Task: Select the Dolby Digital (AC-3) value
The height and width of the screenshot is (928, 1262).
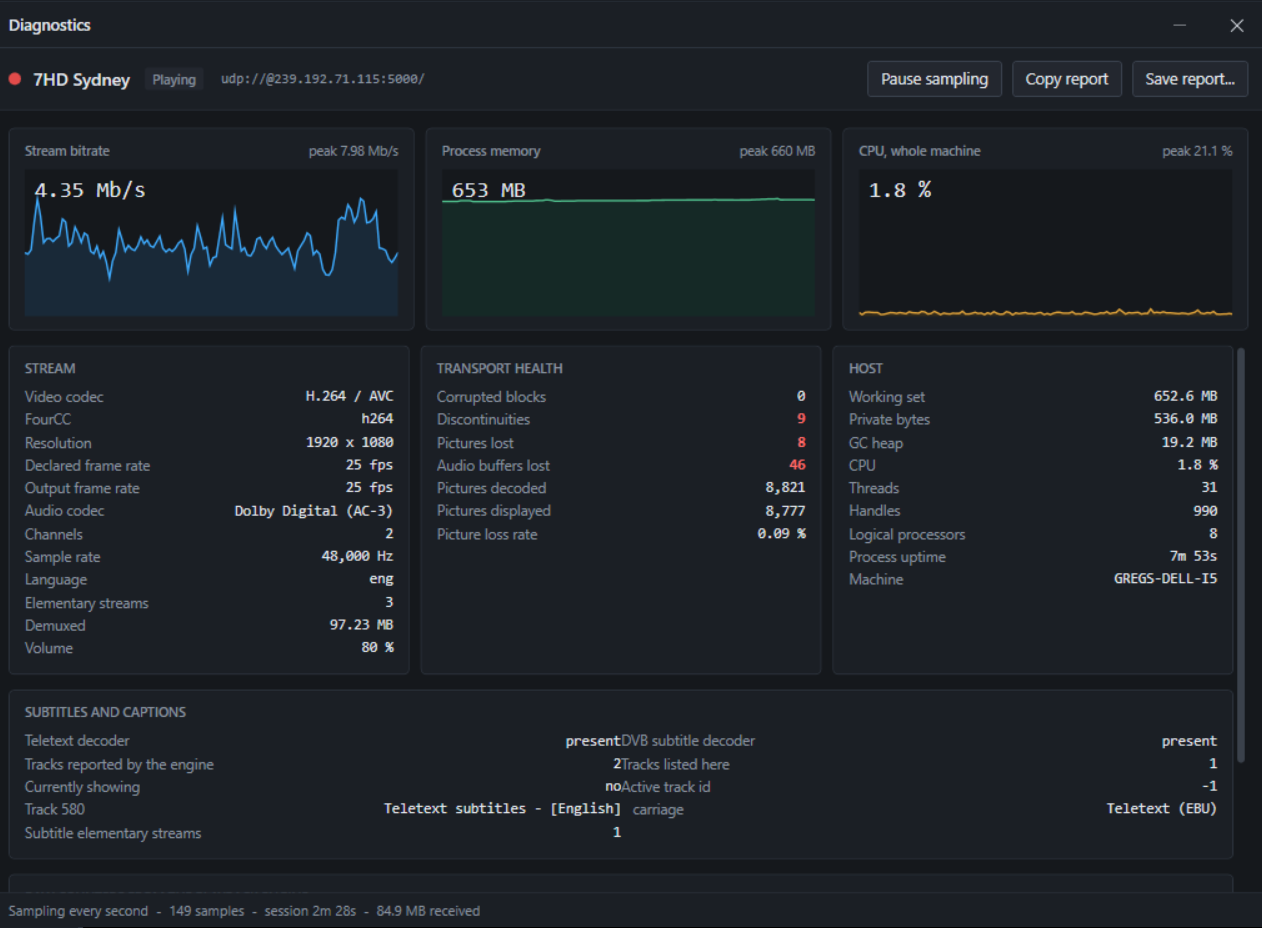Action: 314,511
